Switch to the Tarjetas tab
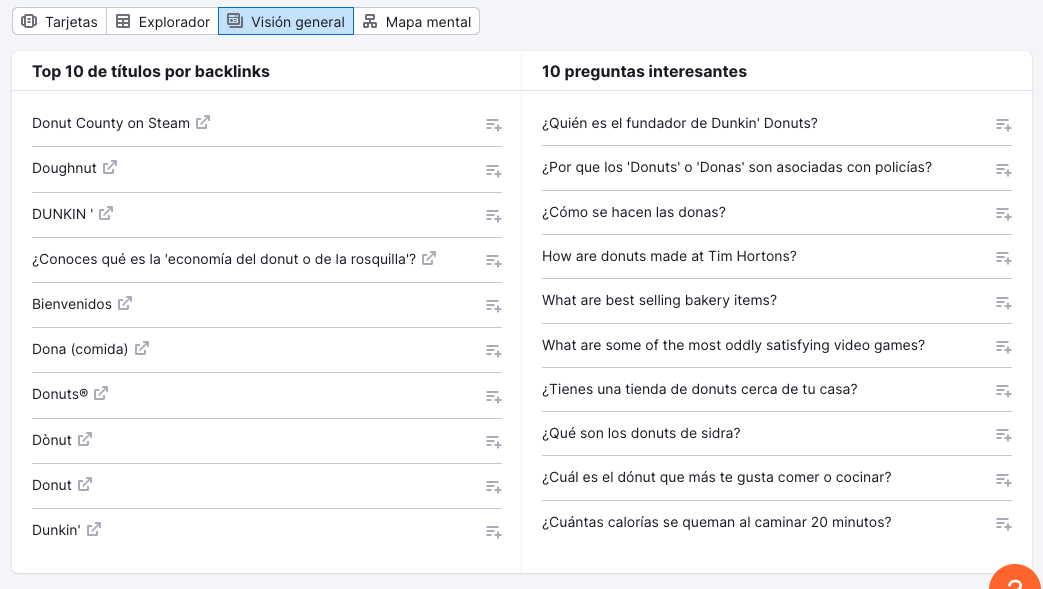The image size is (1043, 589). click(x=59, y=20)
